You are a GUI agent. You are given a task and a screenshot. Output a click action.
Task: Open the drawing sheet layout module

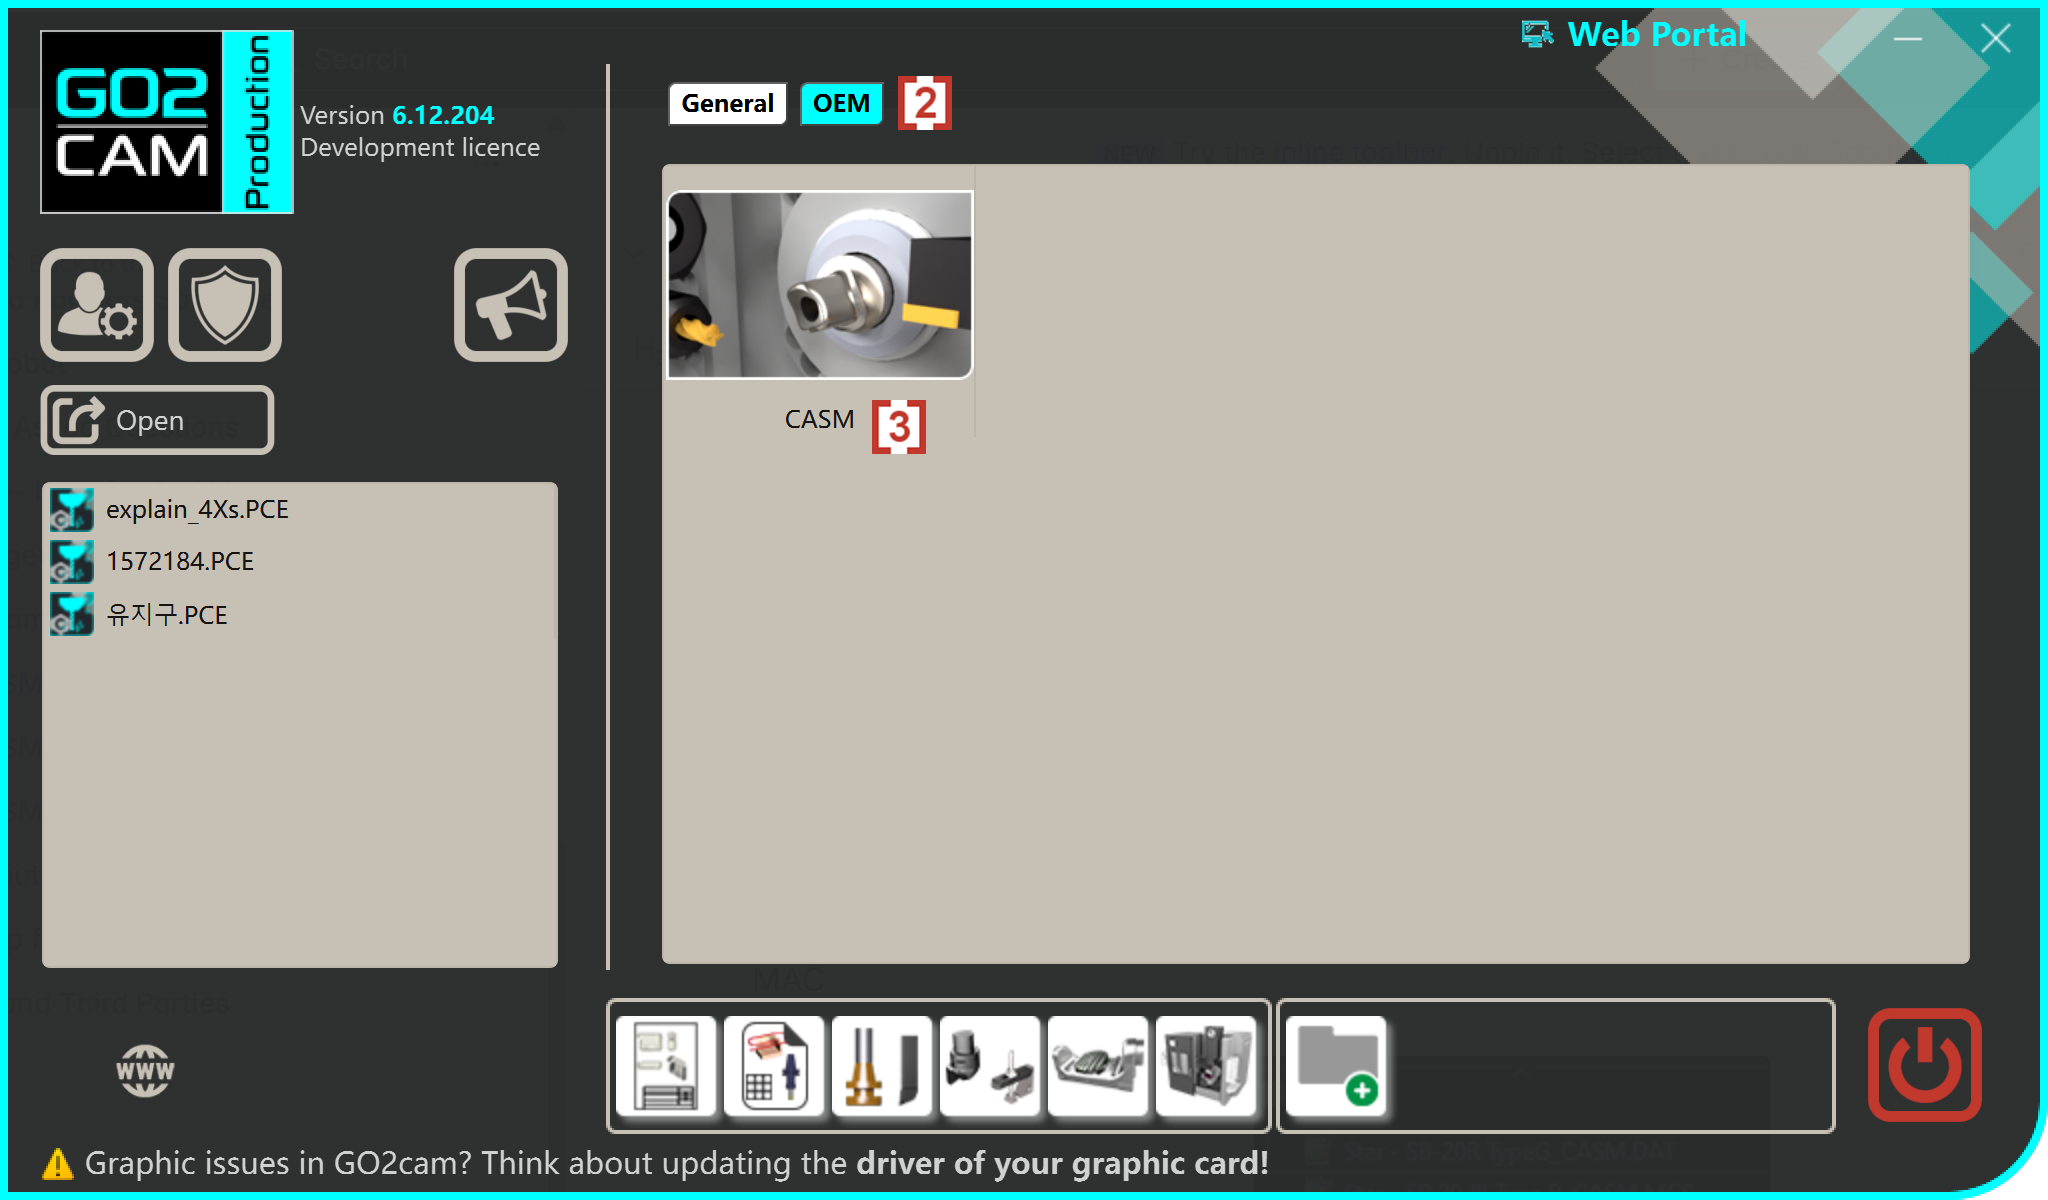tap(666, 1066)
